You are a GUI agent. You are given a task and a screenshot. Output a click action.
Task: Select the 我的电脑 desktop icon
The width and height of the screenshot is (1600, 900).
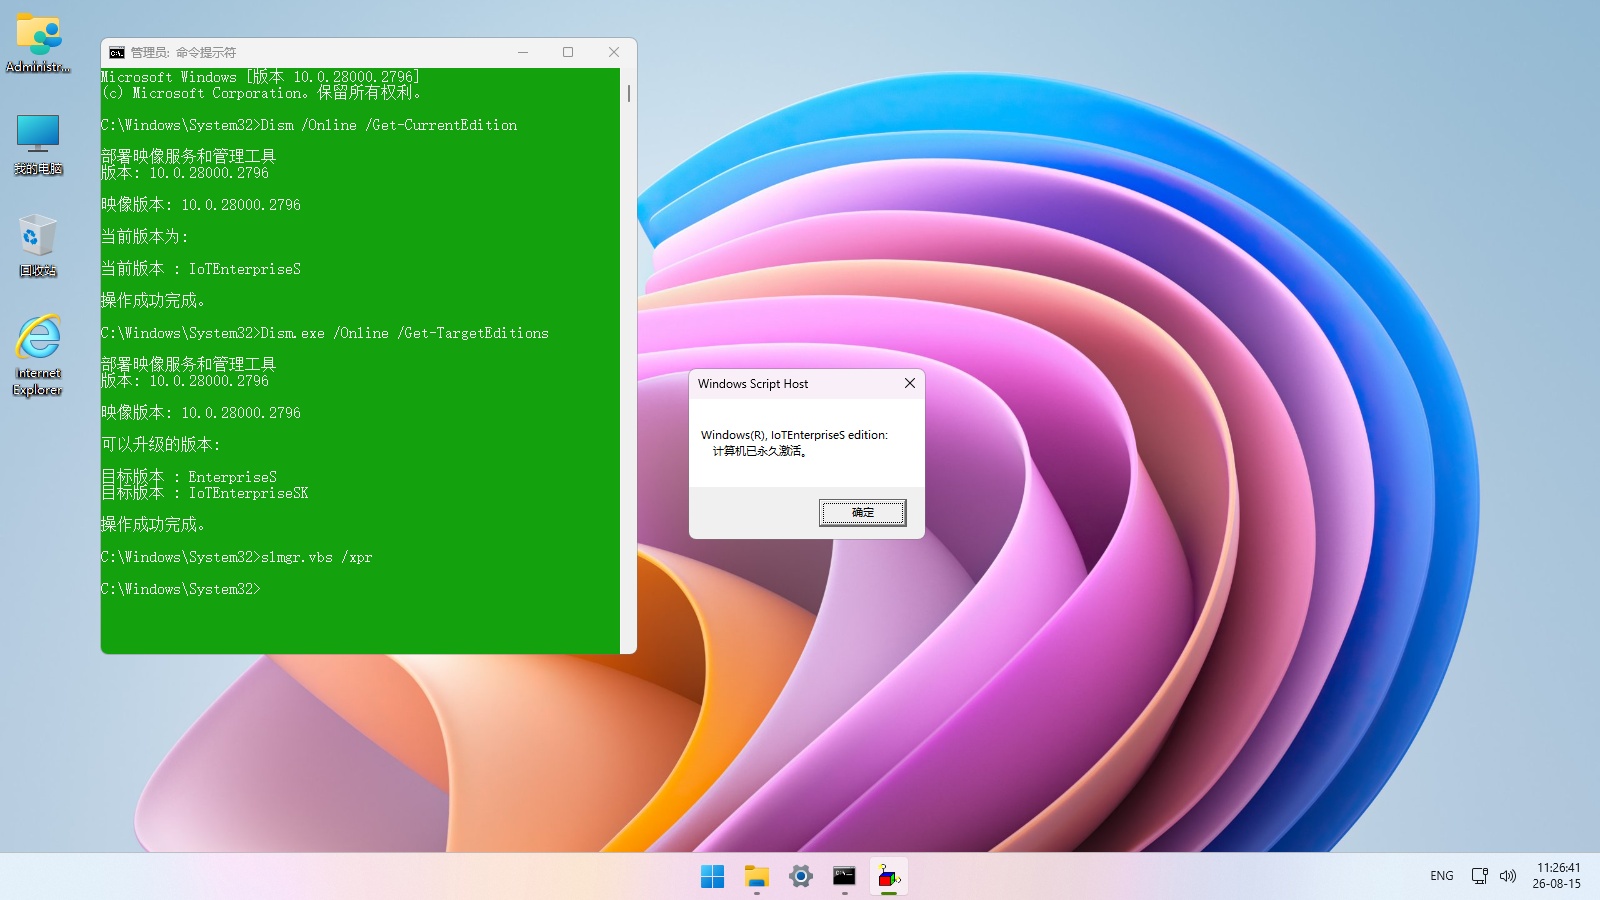38,144
